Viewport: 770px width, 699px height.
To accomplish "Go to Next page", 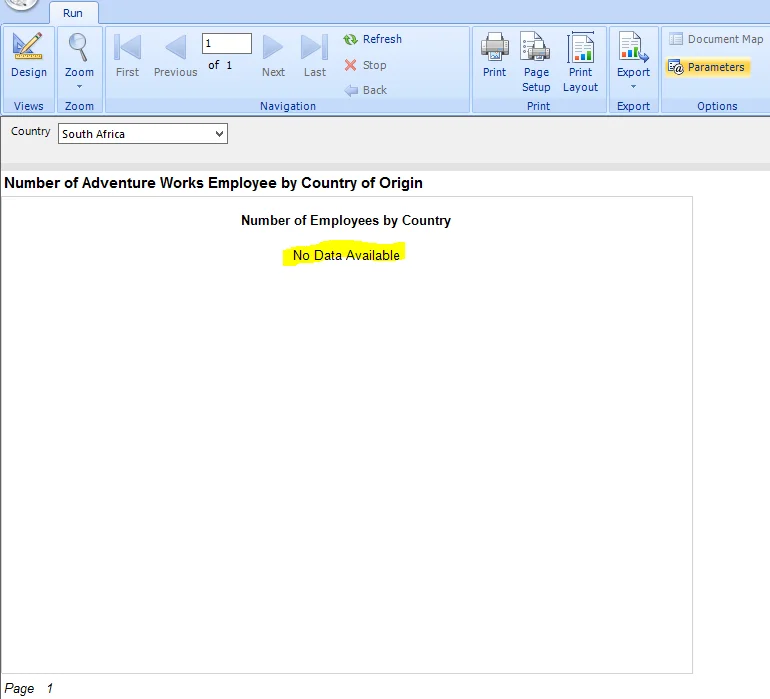I will pos(273,55).
